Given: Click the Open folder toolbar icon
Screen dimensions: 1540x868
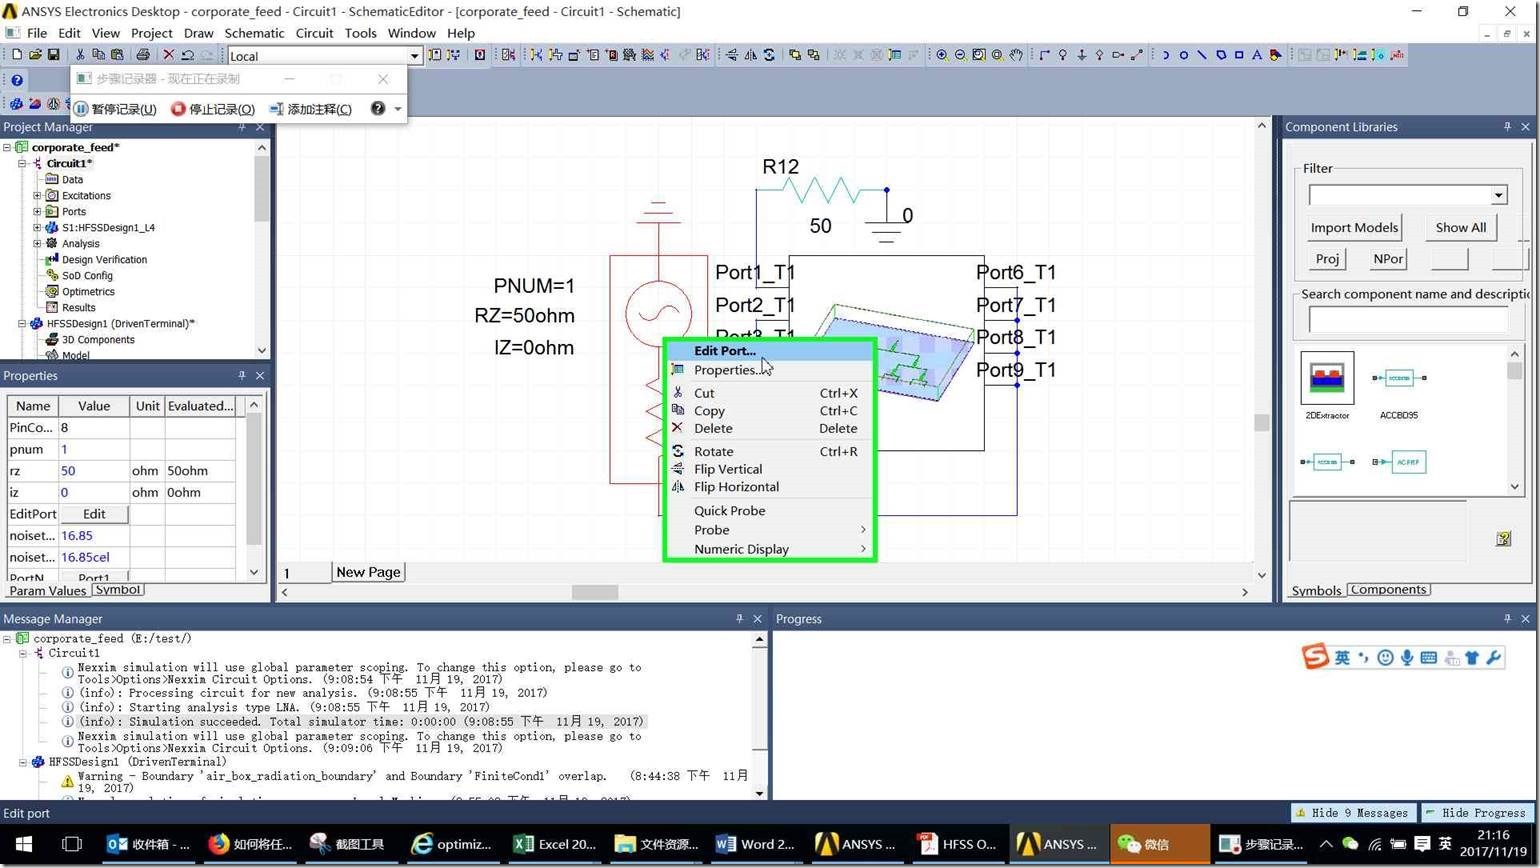Looking at the screenshot, I should coord(35,55).
